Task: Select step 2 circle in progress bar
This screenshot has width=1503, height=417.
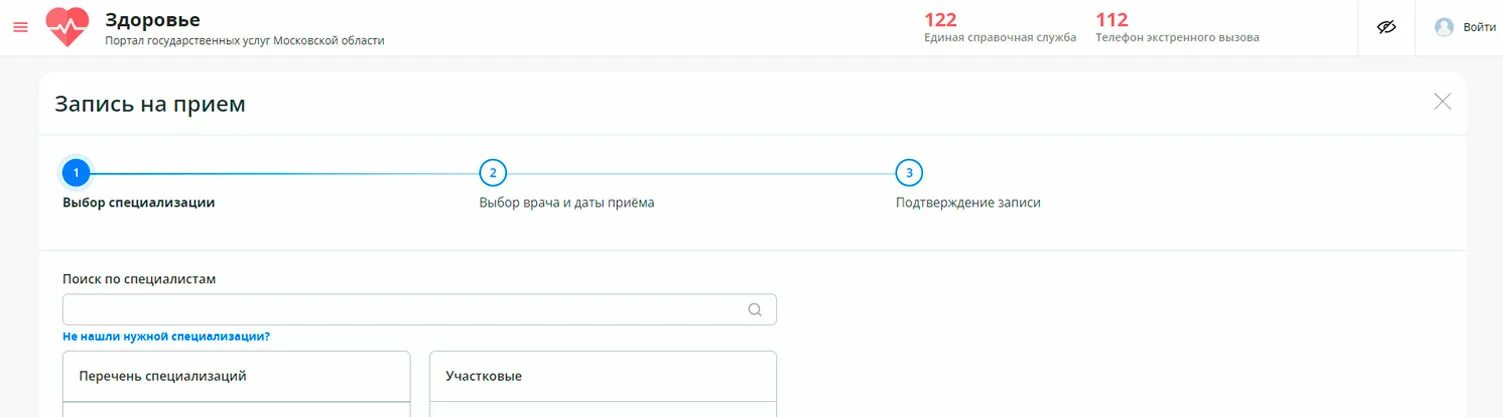Action: [x=492, y=173]
